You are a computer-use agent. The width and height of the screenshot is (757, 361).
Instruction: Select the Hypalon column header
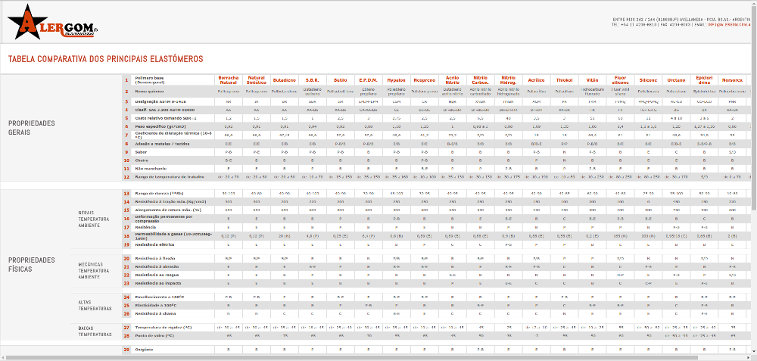(396, 80)
